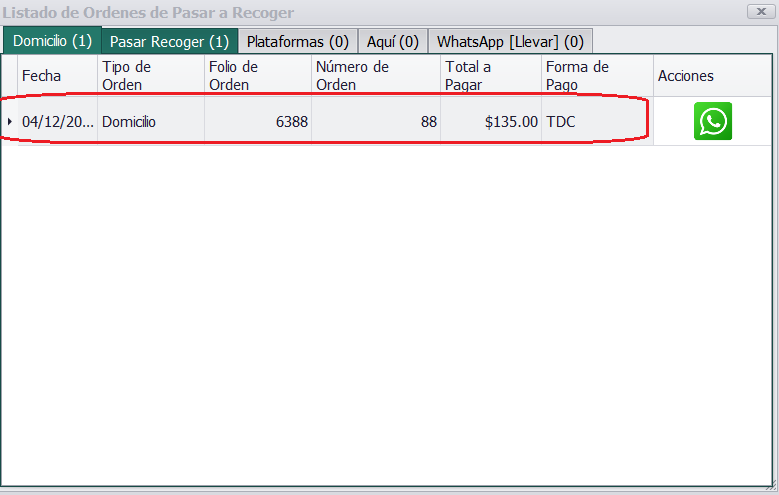The width and height of the screenshot is (779, 495).
Task: Click the Número de Orden column header
Action: pyautogui.click(x=375, y=76)
